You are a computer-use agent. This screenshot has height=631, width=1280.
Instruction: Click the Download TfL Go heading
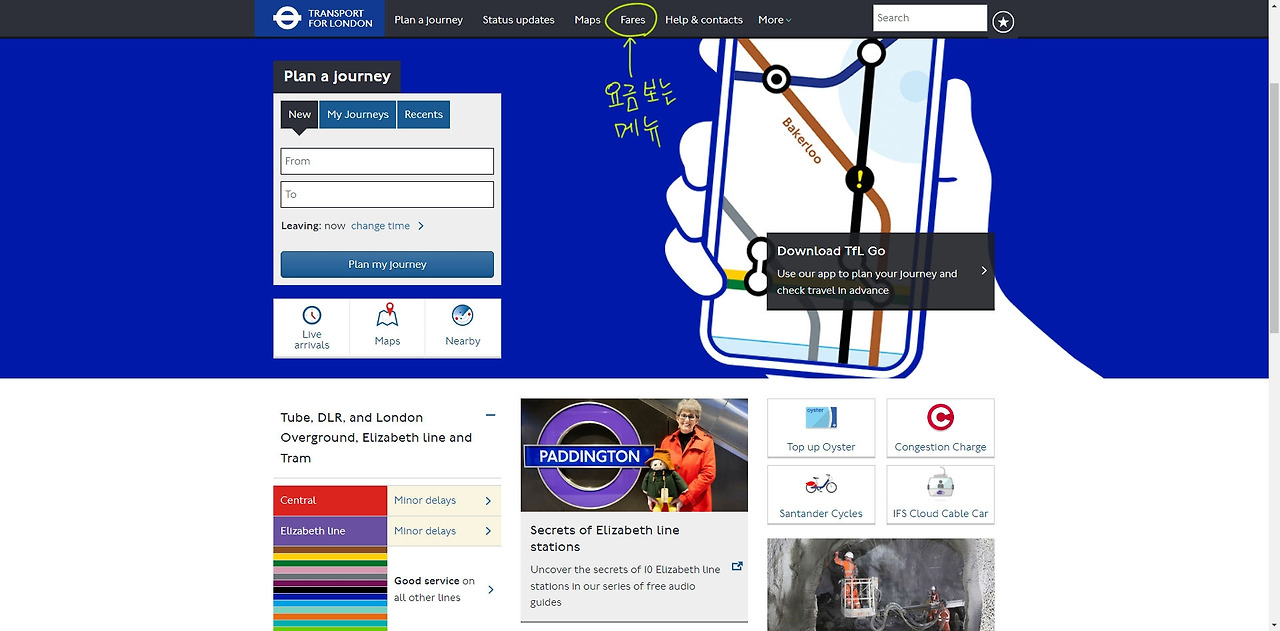[x=831, y=251]
